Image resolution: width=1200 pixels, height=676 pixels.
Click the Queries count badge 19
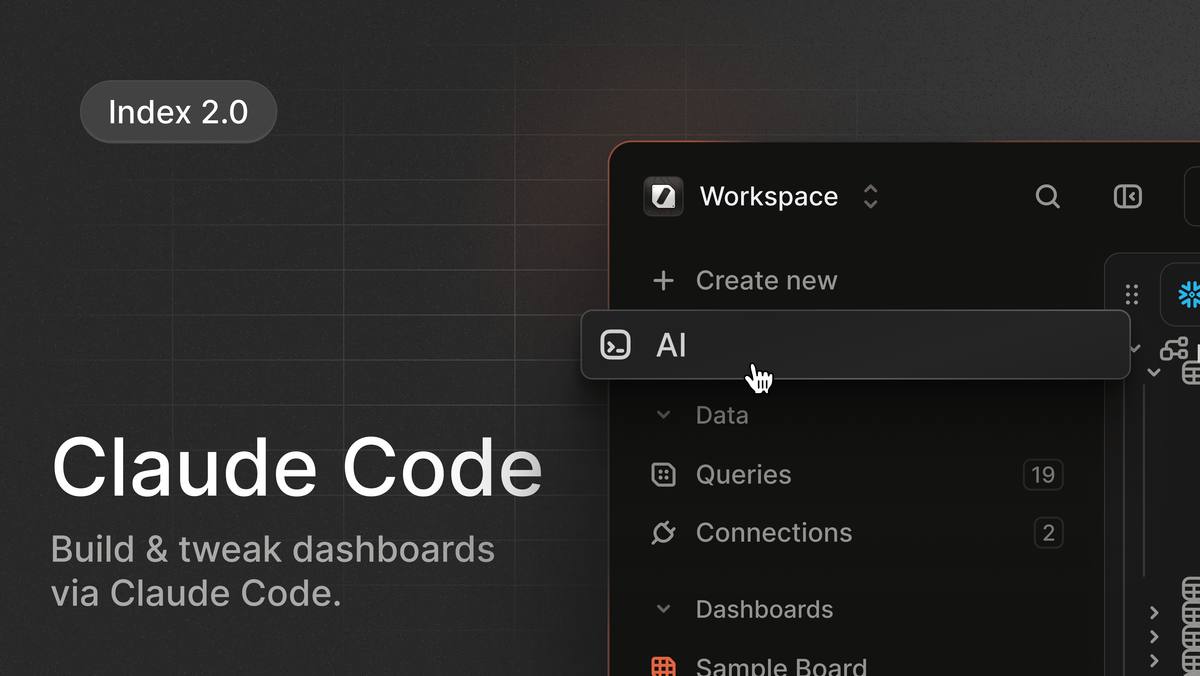(1043, 474)
